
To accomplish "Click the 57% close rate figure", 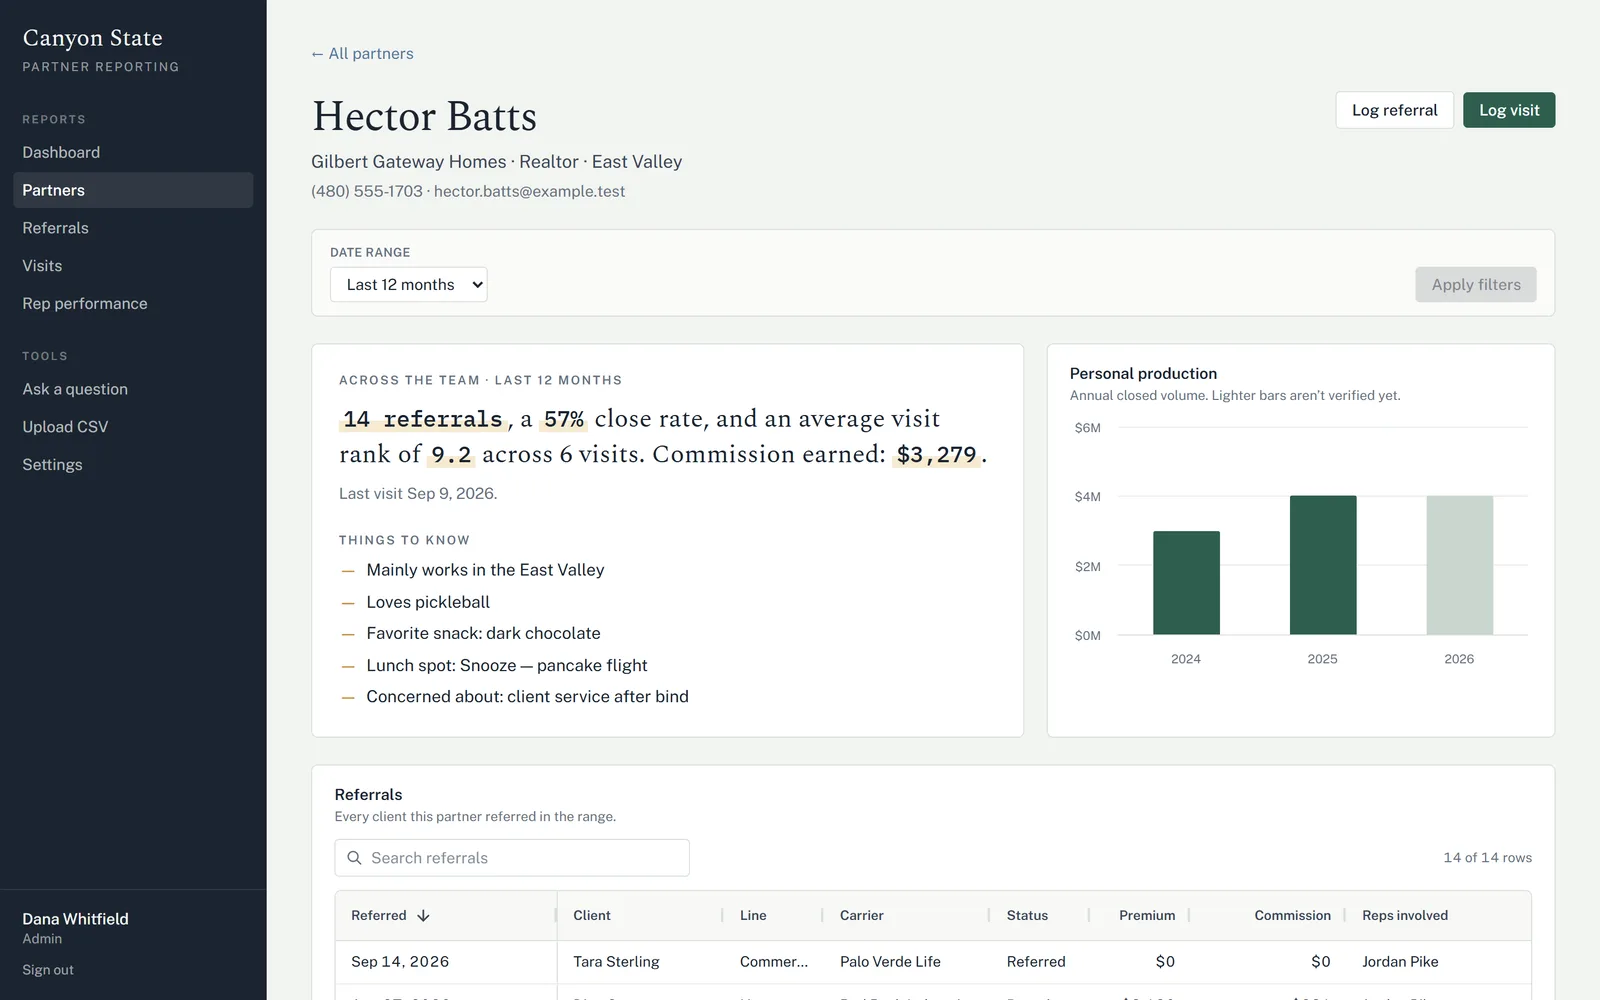I will [x=564, y=419].
